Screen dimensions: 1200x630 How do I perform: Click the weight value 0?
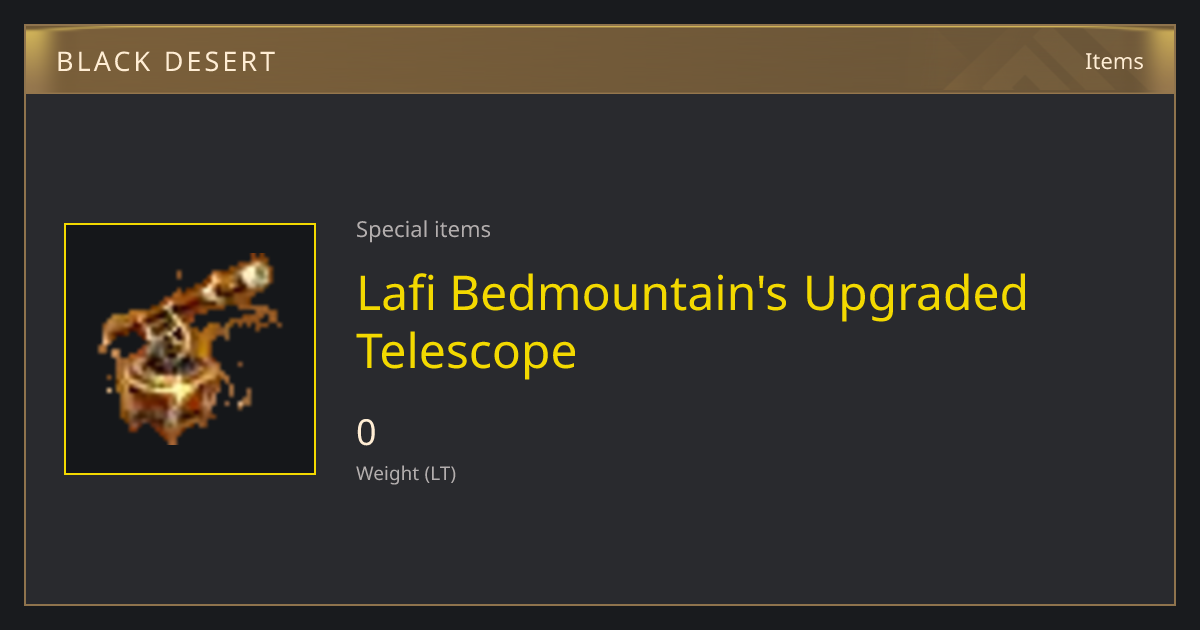[366, 432]
